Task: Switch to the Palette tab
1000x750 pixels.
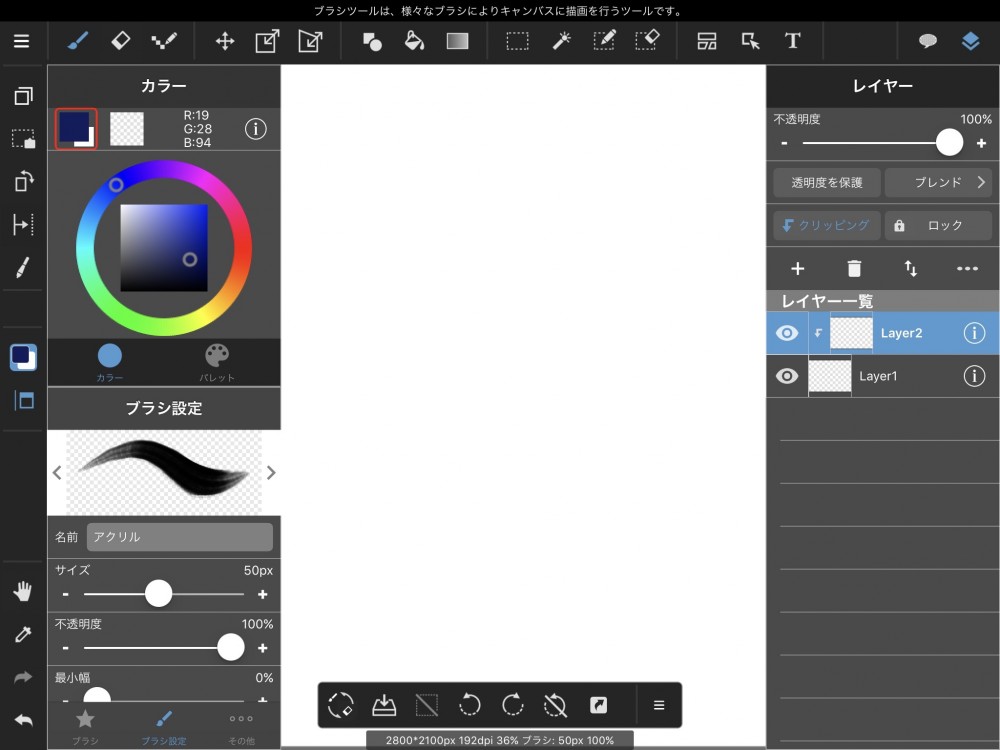Action: point(217,362)
